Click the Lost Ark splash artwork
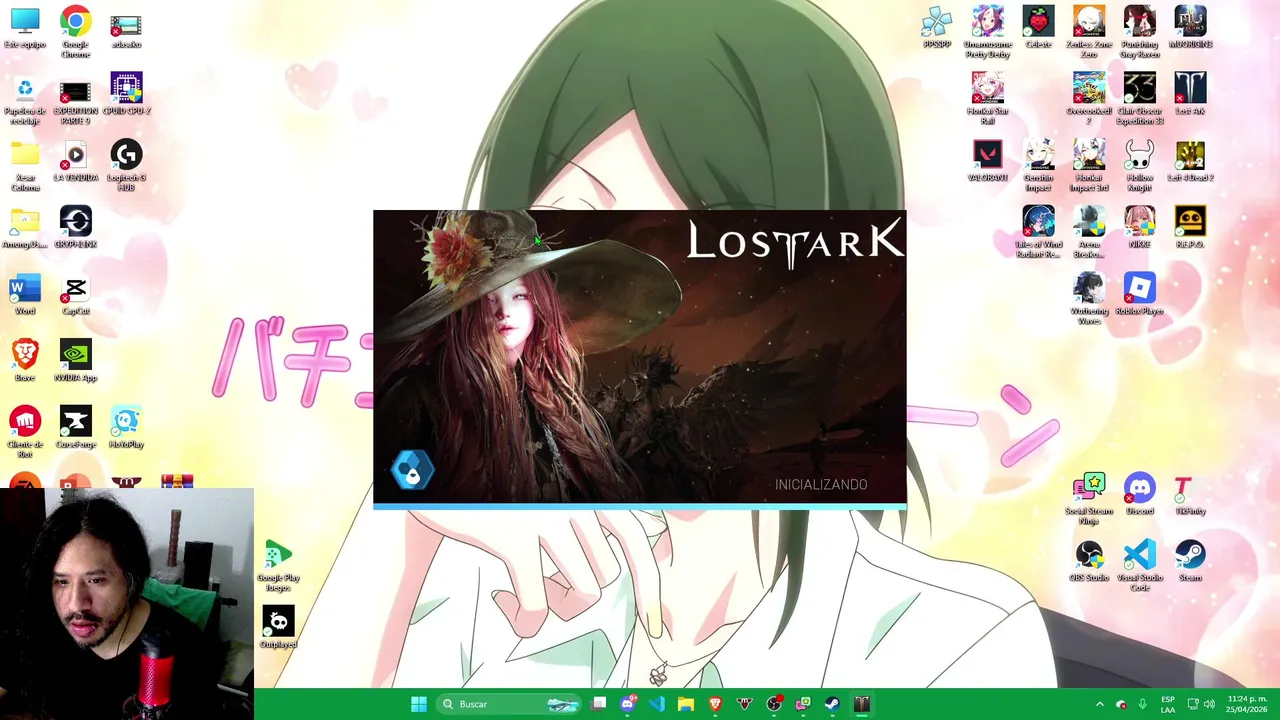This screenshot has height=720, width=1280. (640, 356)
